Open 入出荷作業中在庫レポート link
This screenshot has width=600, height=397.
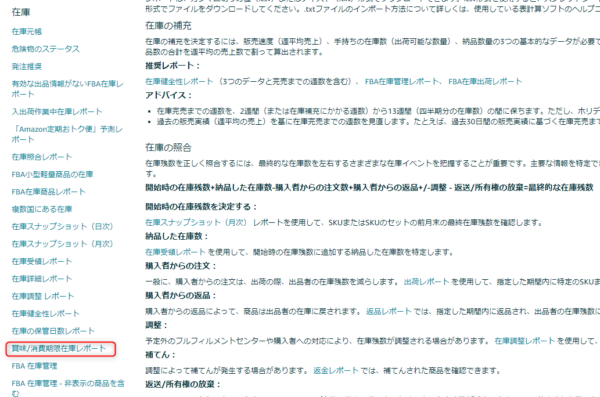[x=57, y=112]
